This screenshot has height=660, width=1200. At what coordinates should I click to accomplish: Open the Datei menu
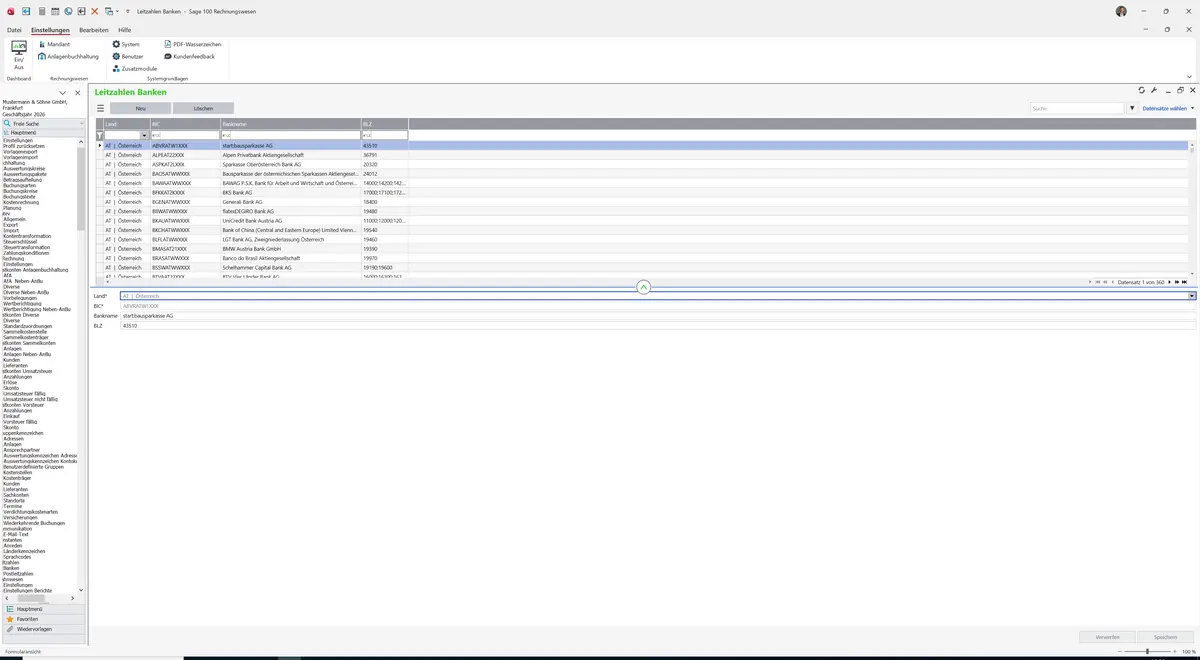[14, 30]
